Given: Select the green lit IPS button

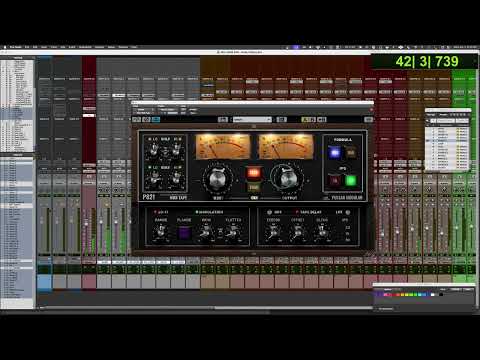Looking at the screenshot, I should tap(350, 181).
